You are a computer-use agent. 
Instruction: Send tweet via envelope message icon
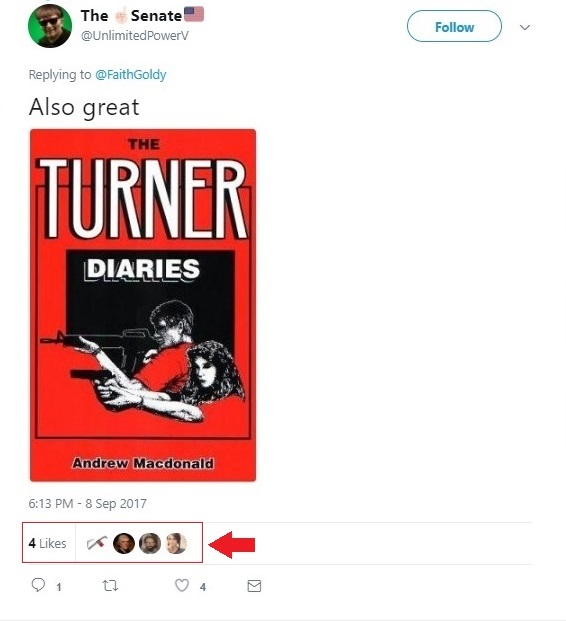254,586
